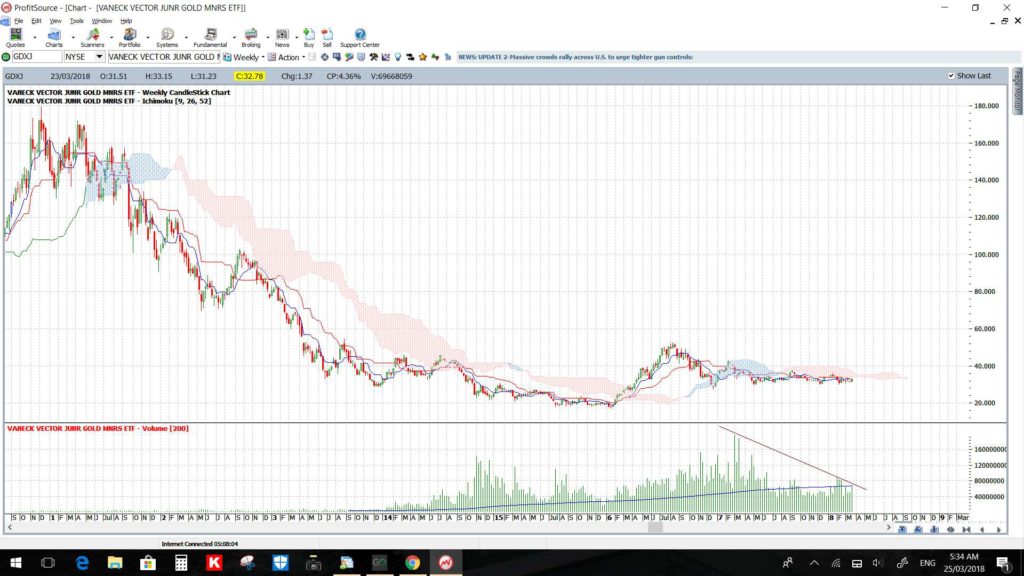Expand the Charts button dropdown arrow
Image resolution: width=1024 pixels, height=576 pixels.
[72, 38]
